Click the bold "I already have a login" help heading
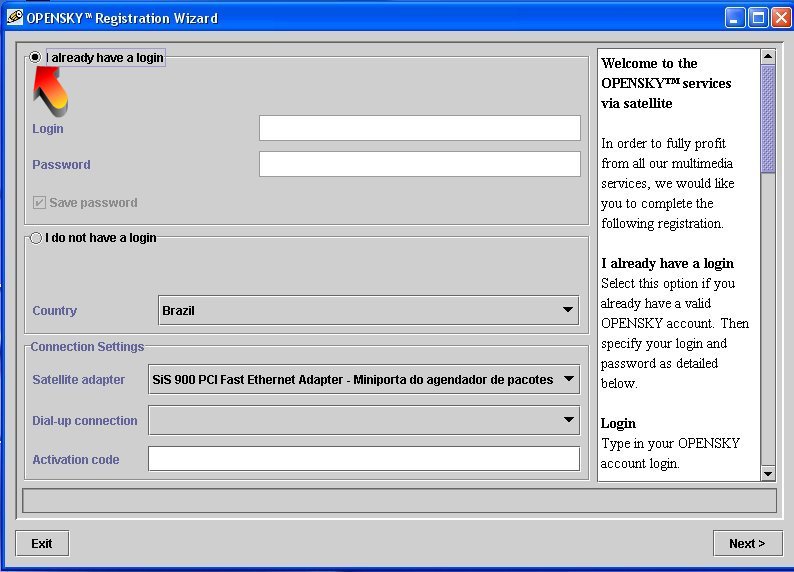This screenshot has height=572, width=794. [667, 263]
